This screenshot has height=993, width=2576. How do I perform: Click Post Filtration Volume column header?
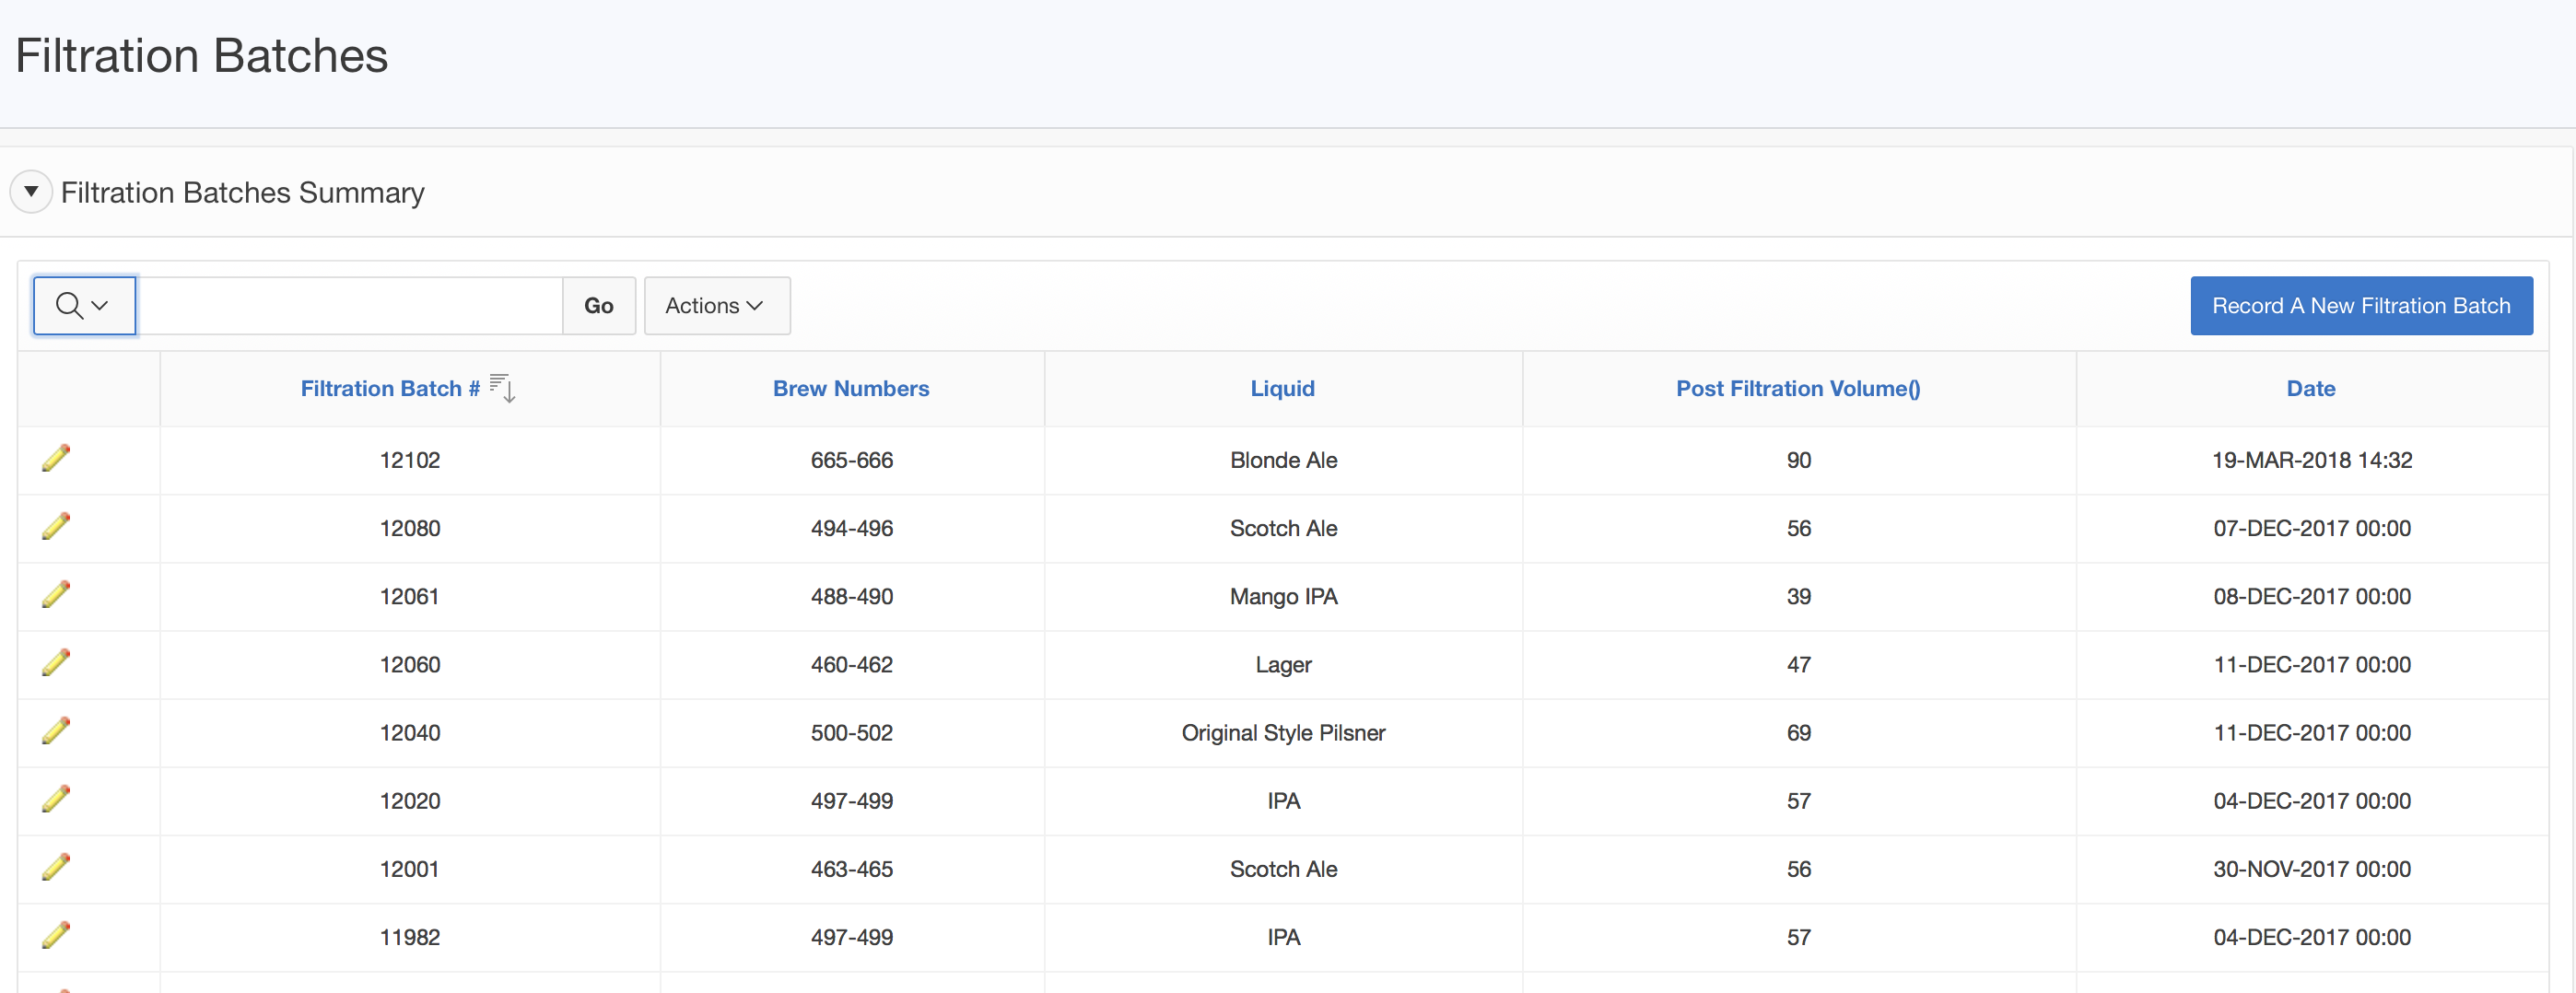point(1797,388)
